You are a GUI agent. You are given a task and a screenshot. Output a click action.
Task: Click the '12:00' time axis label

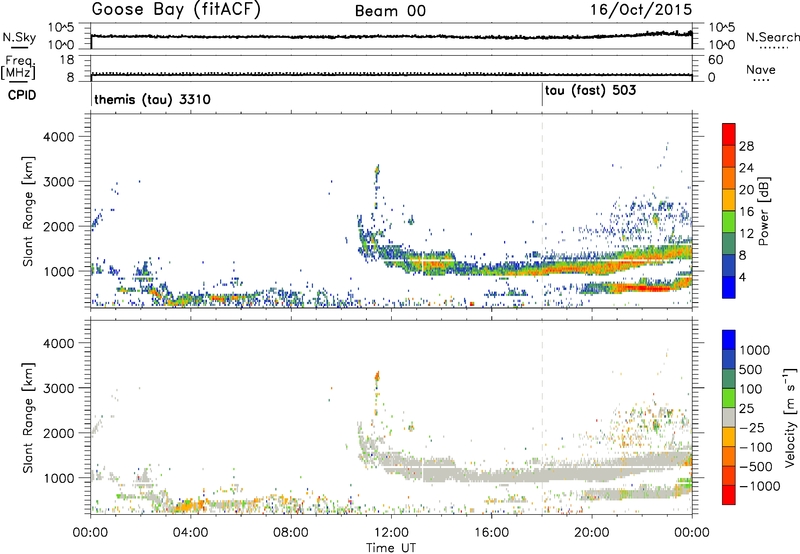pos(391,533)
